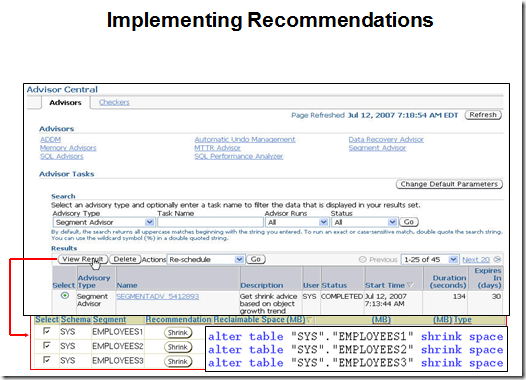The image size is (526, 380).
Task: Click Delete button in Results
Action: [x=125, y=259]
